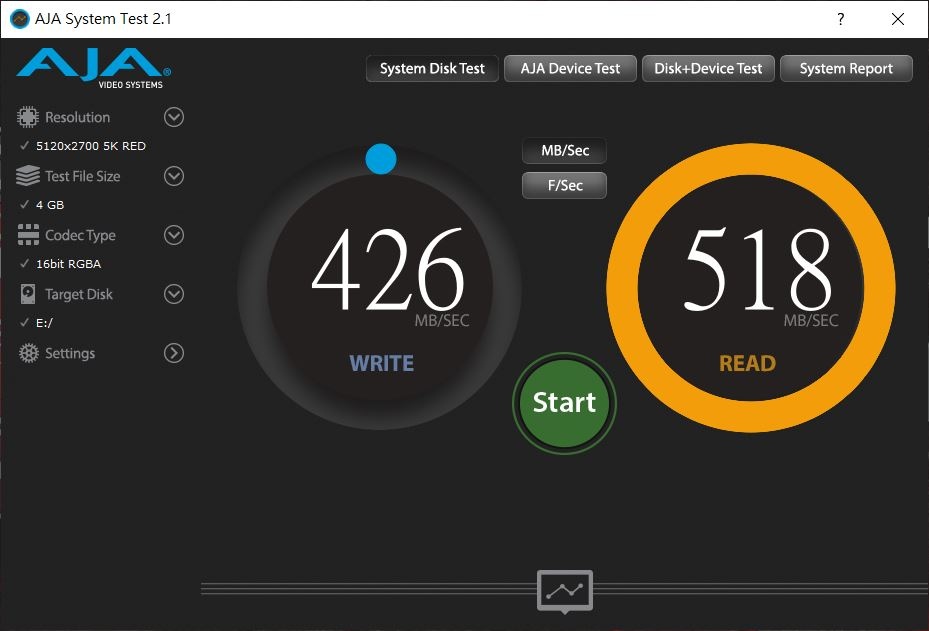Select the E:/ target disk value

(x=44, y=323)
